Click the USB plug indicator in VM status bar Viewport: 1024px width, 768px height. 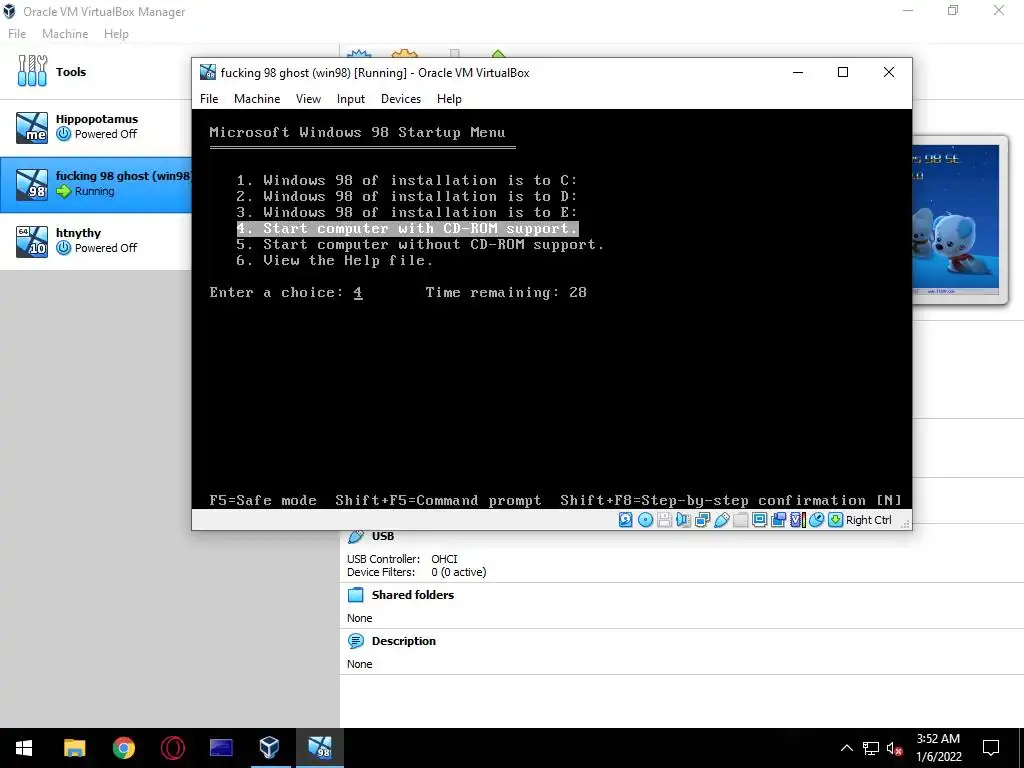722,520
